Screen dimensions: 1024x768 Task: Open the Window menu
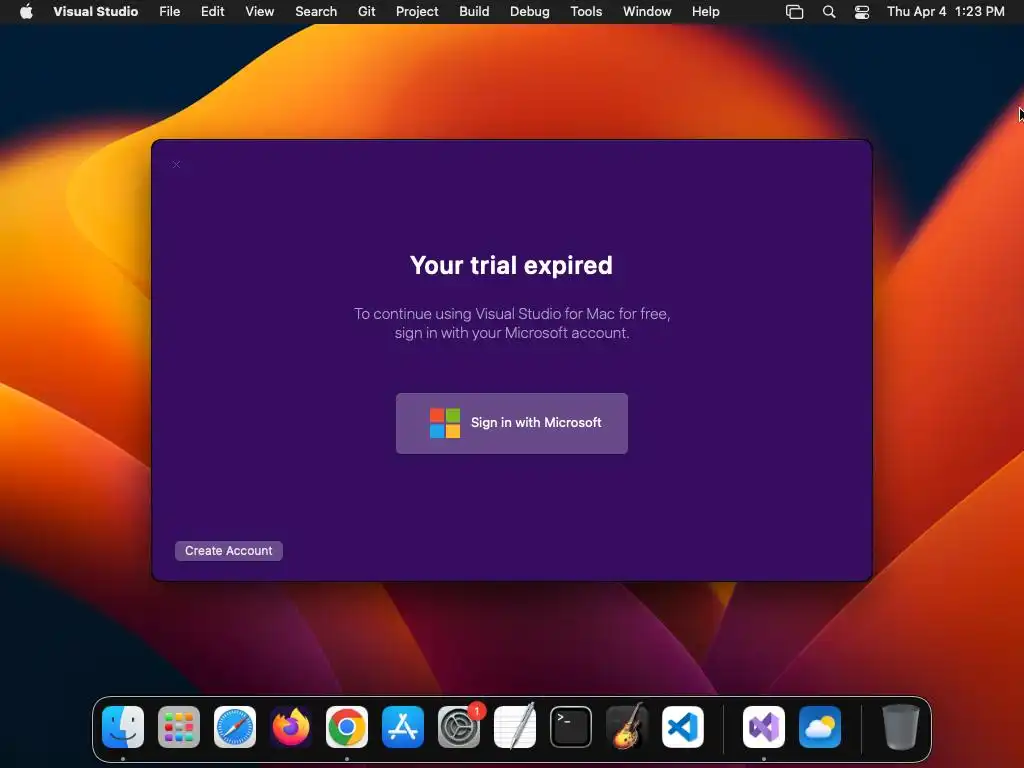pyautogui.click(x=647, y=12)
